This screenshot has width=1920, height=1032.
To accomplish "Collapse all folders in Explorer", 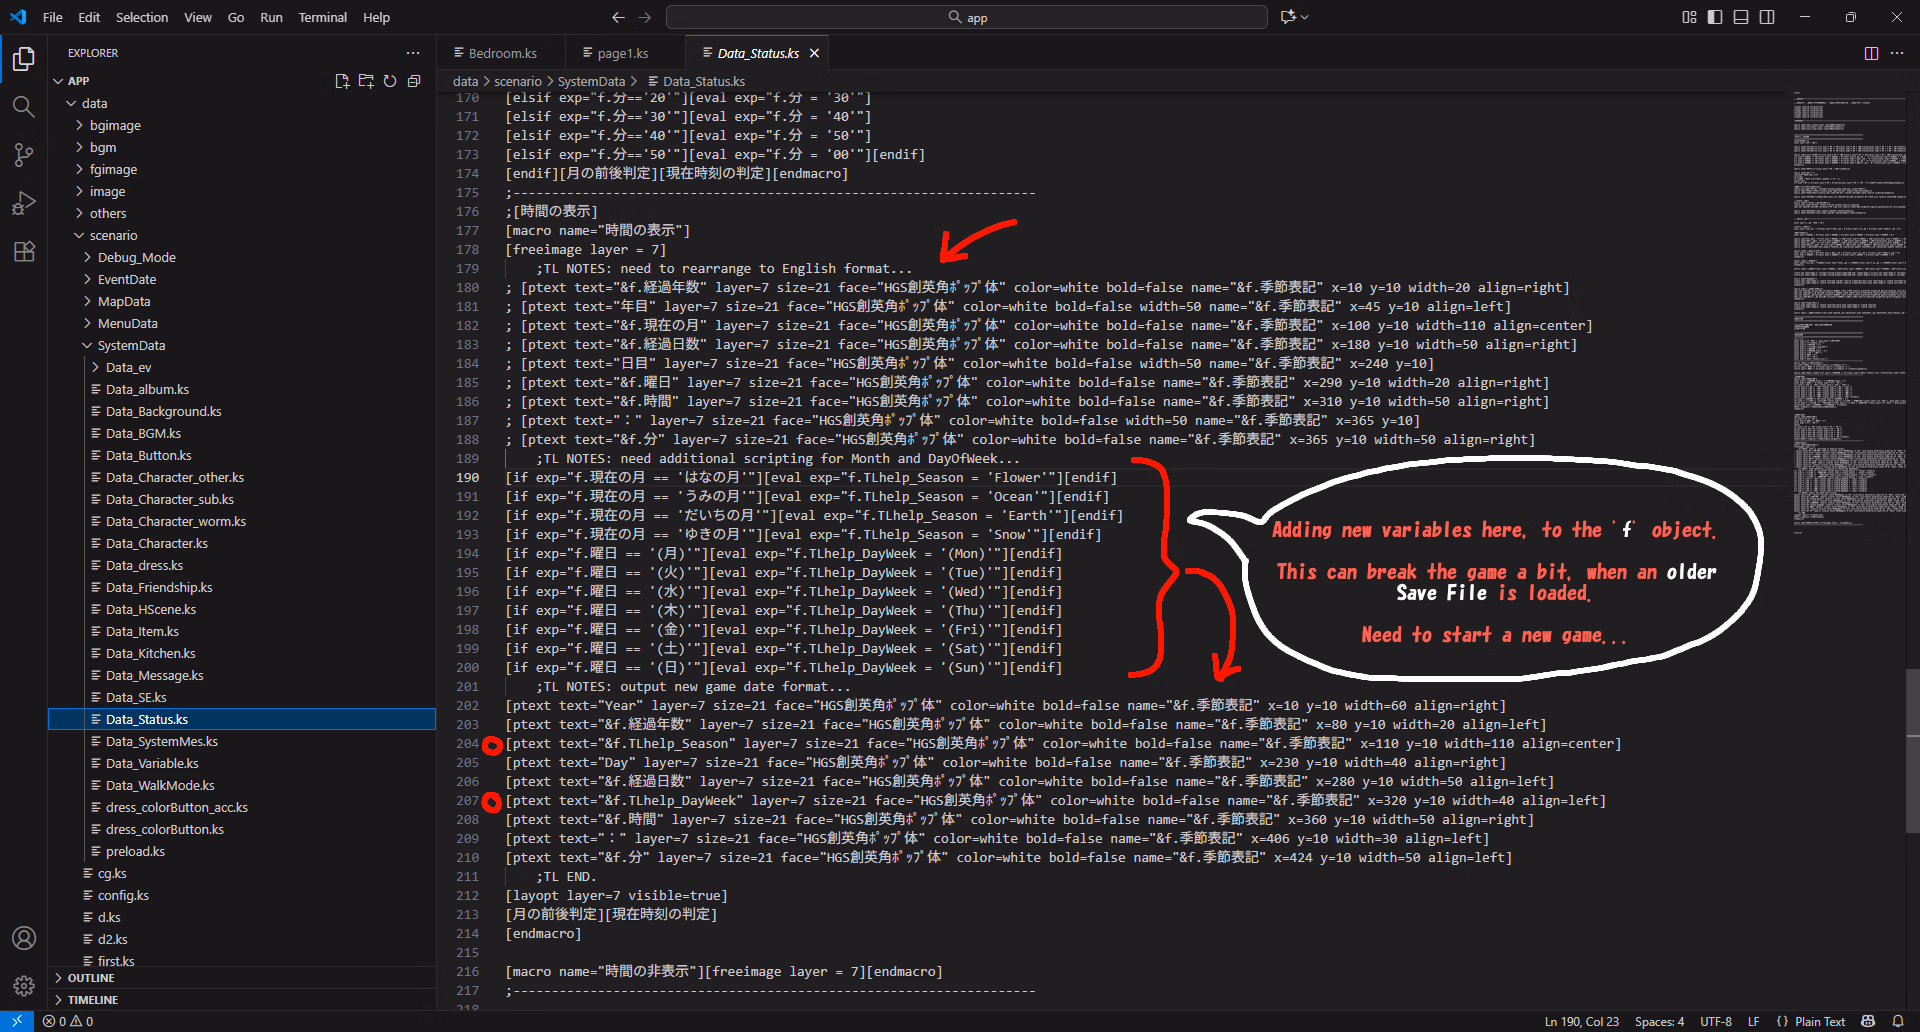I will 414,81.
